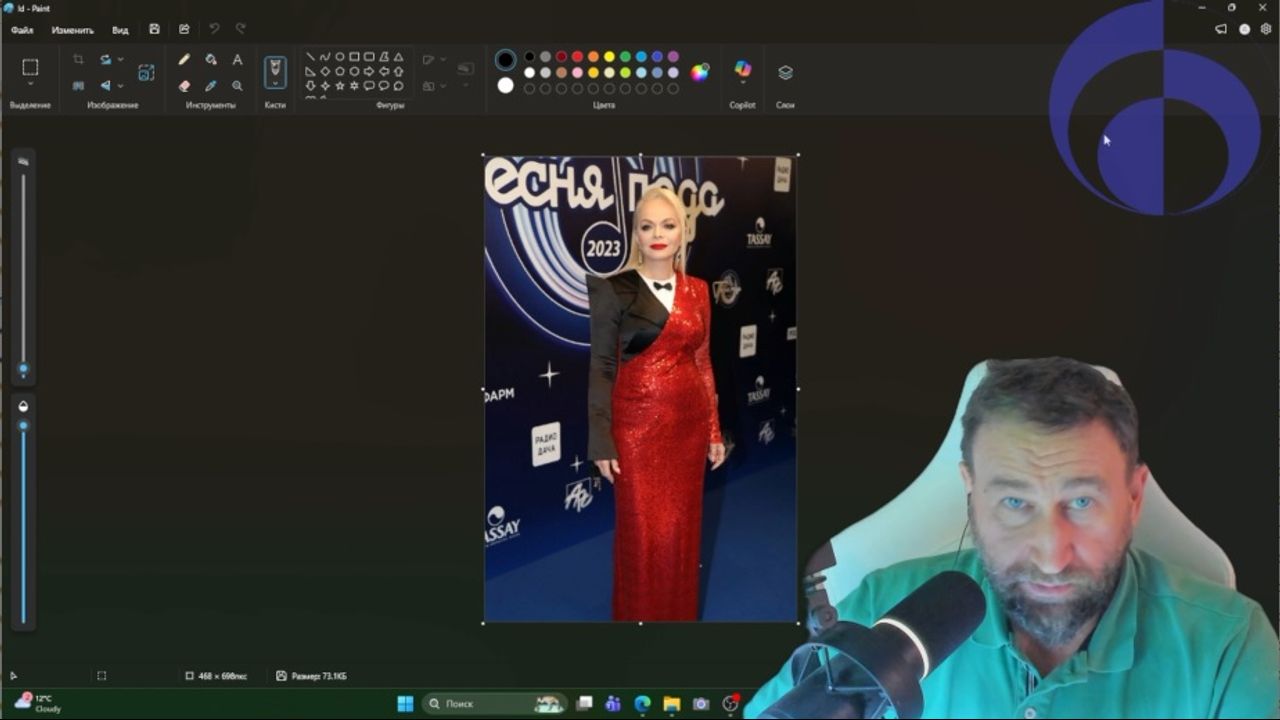The width and height of the screenshot is (1280, 720).
Task: Click the Undo button
Action: [x=213, y=30]
